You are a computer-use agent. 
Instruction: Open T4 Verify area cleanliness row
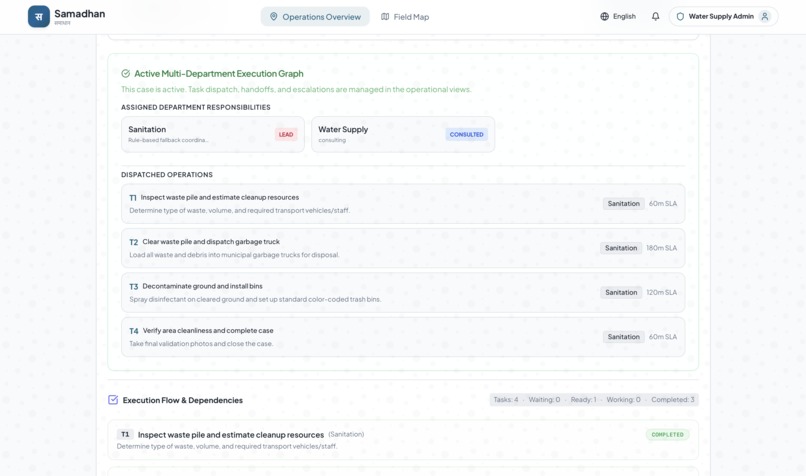pyautogui.click(x=403, y=337)
